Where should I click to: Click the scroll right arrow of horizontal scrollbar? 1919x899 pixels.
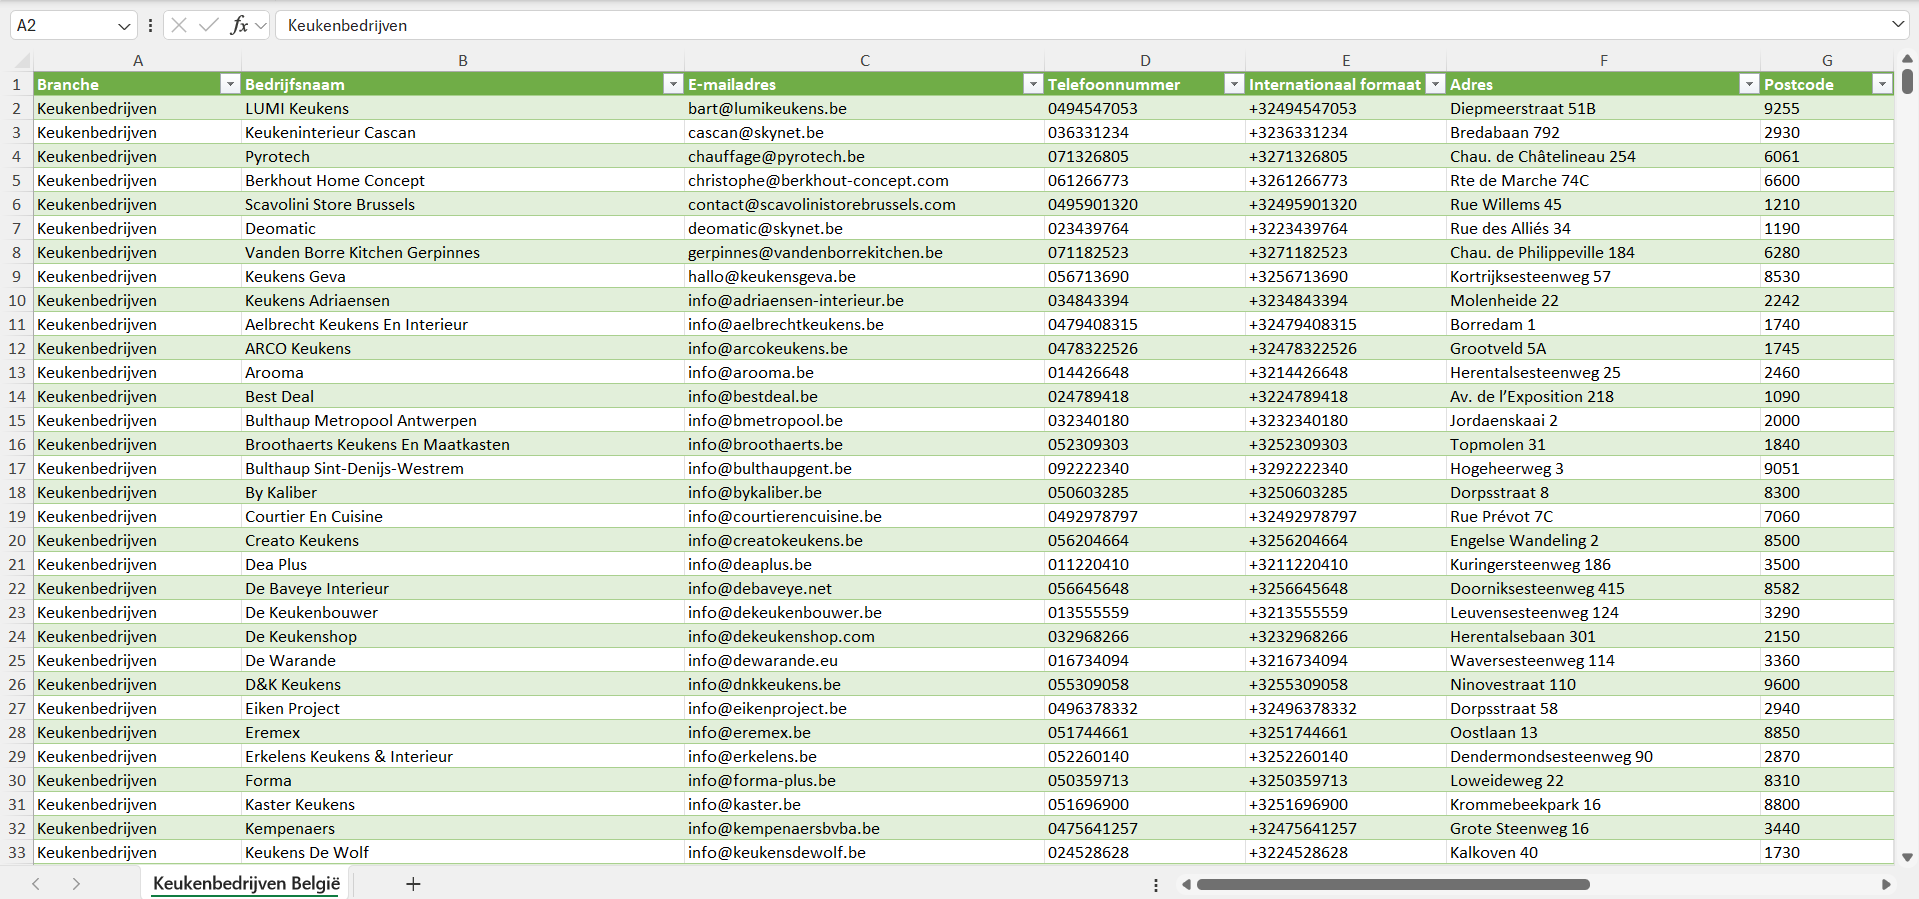[1886, 884]
